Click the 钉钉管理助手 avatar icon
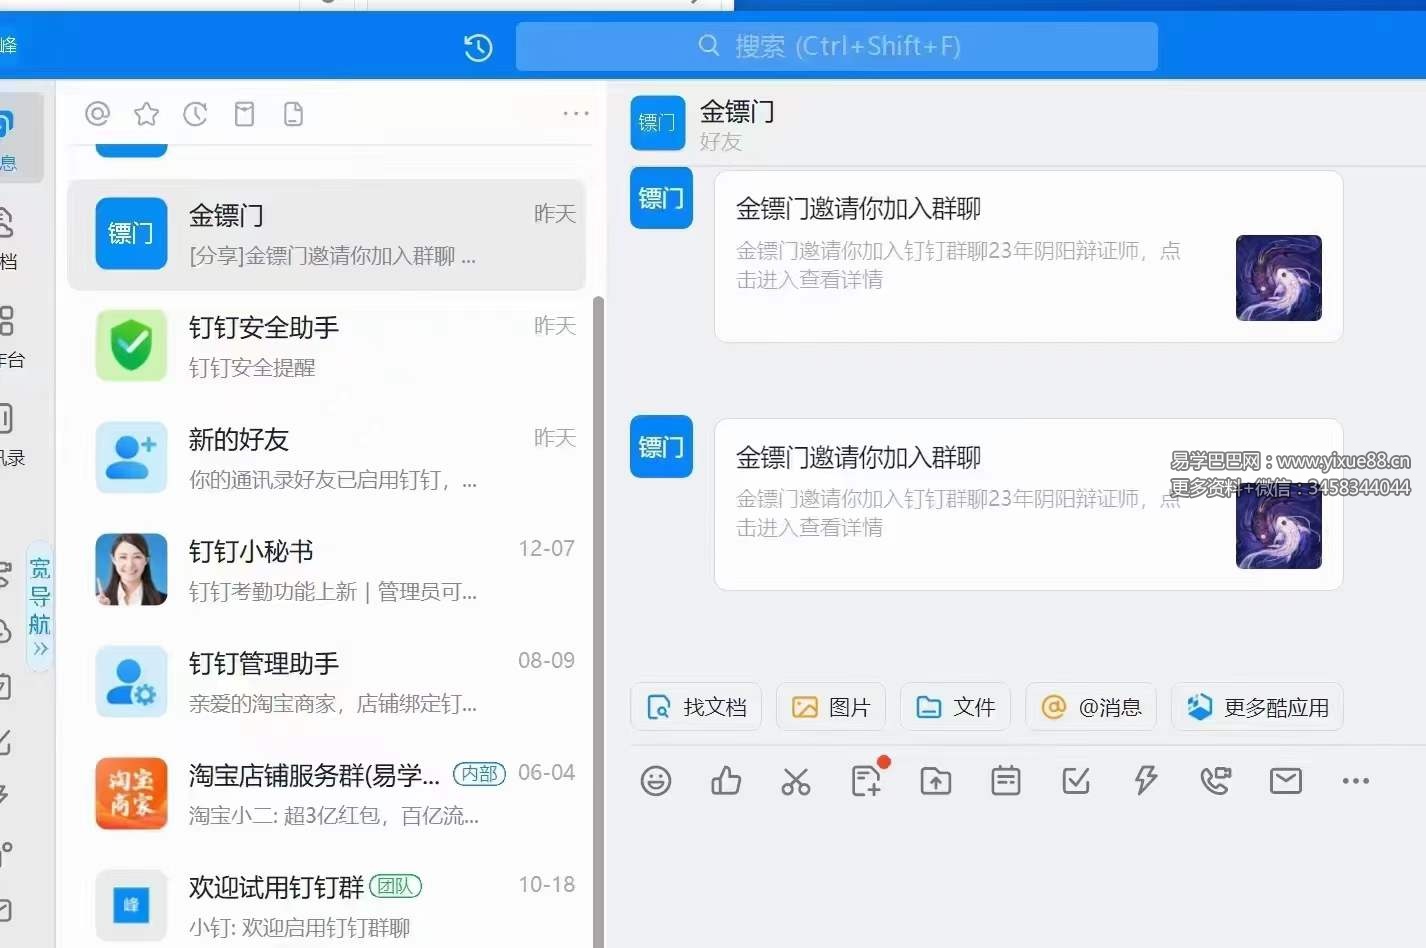The width and height of the screenshot is (1426, 948). coord(131,682)
